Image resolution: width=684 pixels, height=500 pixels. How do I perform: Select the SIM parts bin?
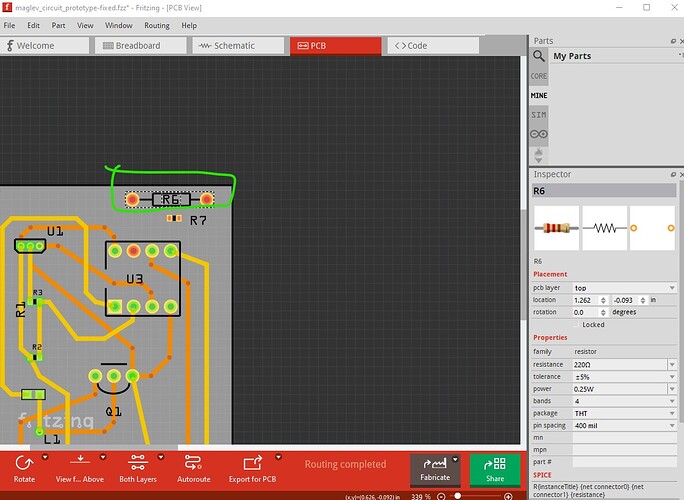539,115
